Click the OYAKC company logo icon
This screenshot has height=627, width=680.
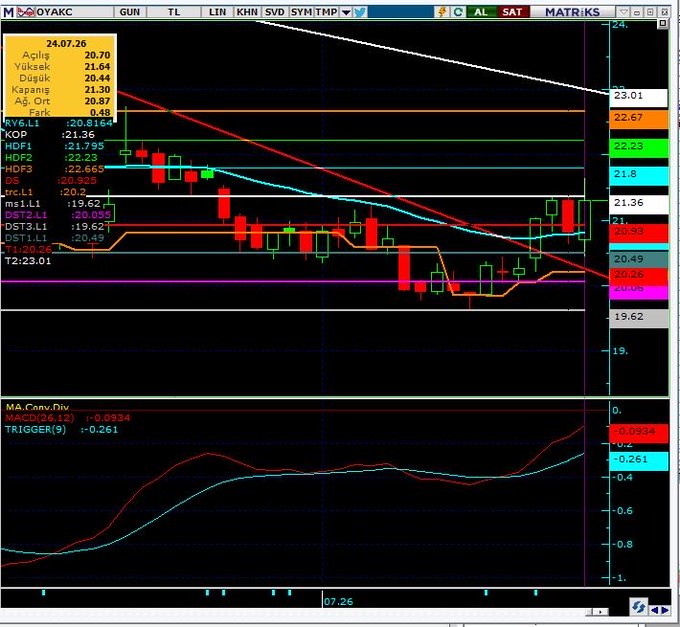pyautogui.click(x=25, y=12)
